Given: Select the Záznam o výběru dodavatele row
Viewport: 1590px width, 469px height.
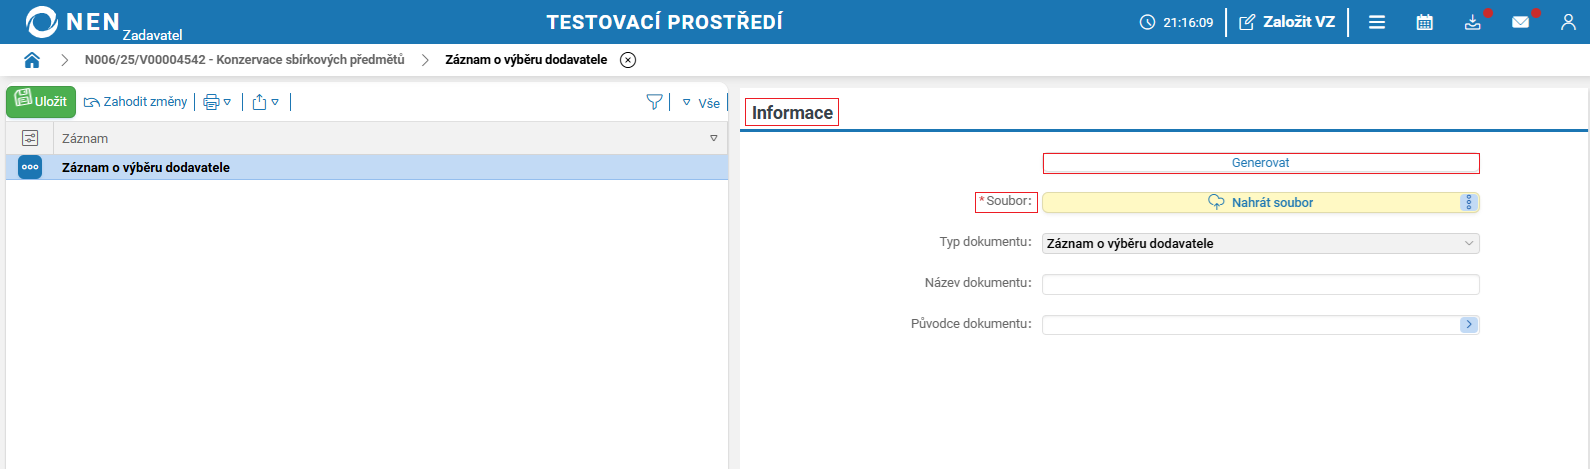Looking at the screenshot, I should click(367, 167).
